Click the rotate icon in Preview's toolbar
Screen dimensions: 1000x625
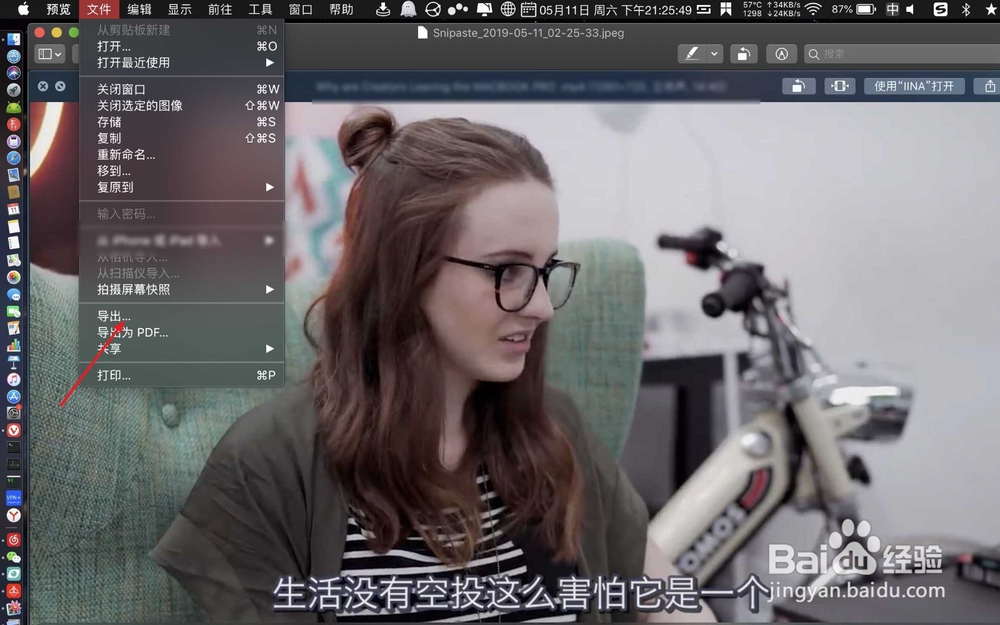point(745,53)
